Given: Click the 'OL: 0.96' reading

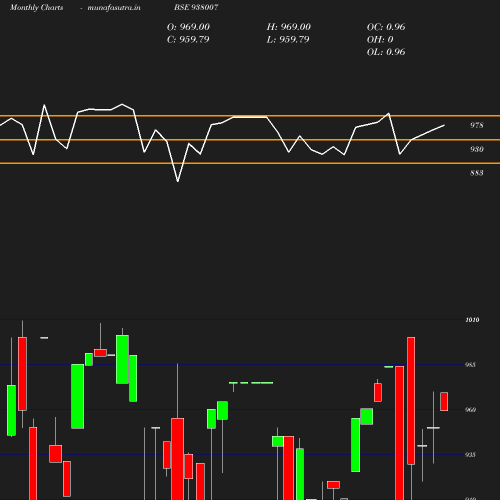Looking at the screenshot, I should [x=386, y=52].
